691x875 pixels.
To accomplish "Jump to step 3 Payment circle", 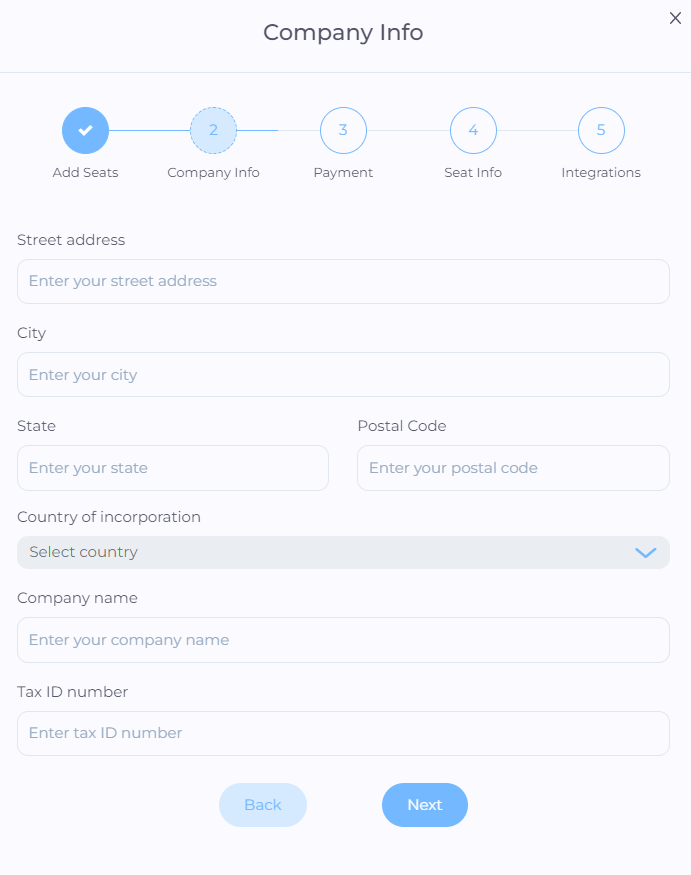I will coord(343,131).
